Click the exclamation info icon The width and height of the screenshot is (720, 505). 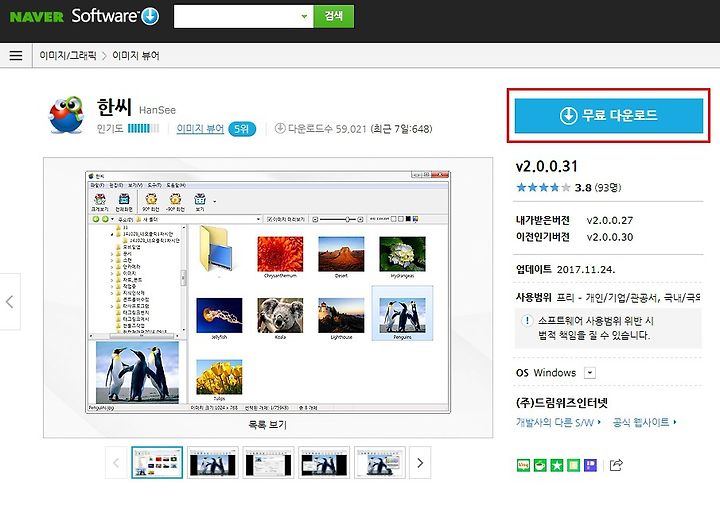click(x=527, y=320)
